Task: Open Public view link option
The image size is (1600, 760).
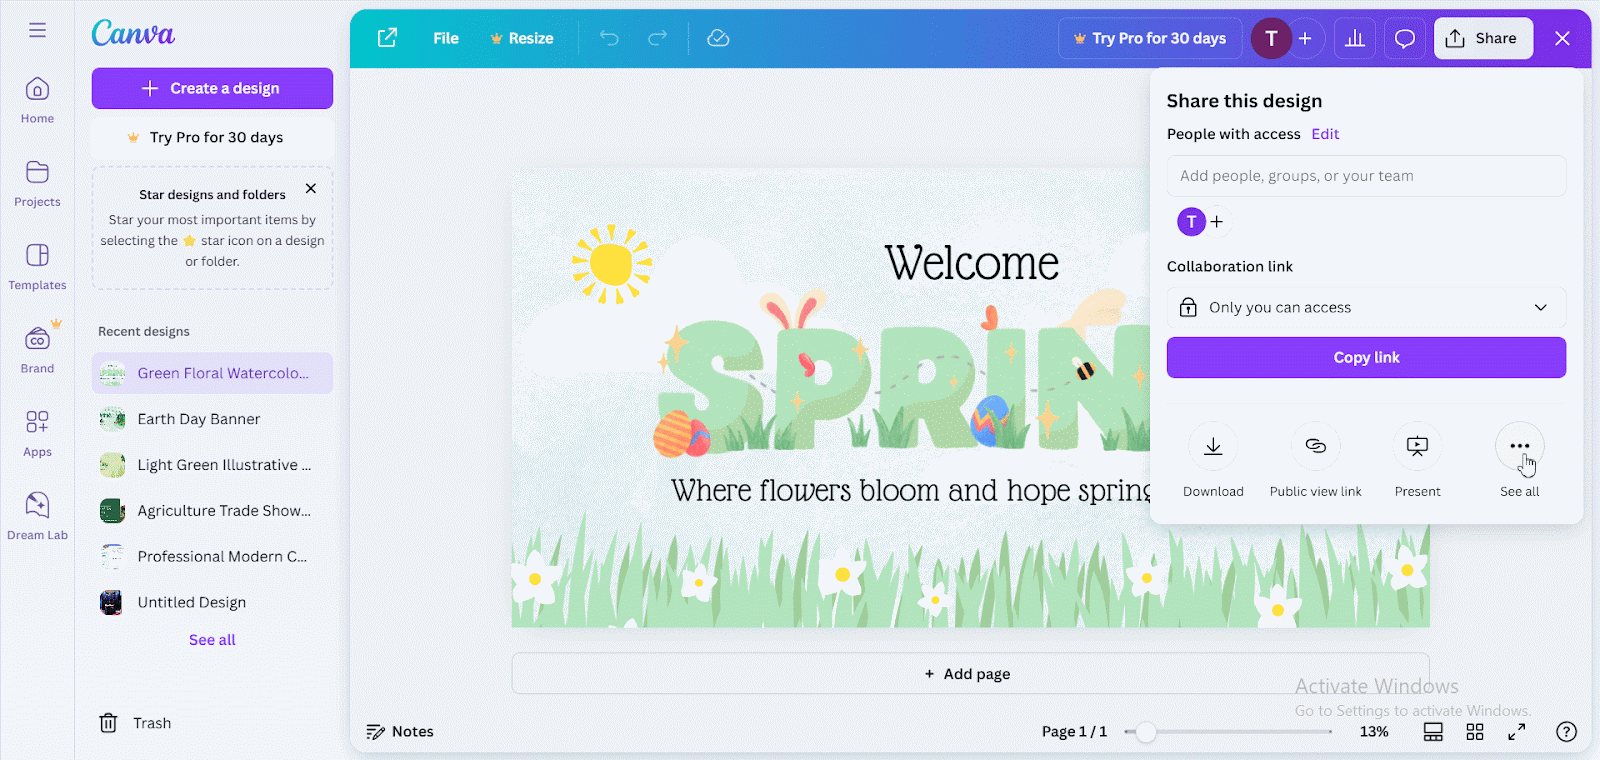Action: (1315, 447)
